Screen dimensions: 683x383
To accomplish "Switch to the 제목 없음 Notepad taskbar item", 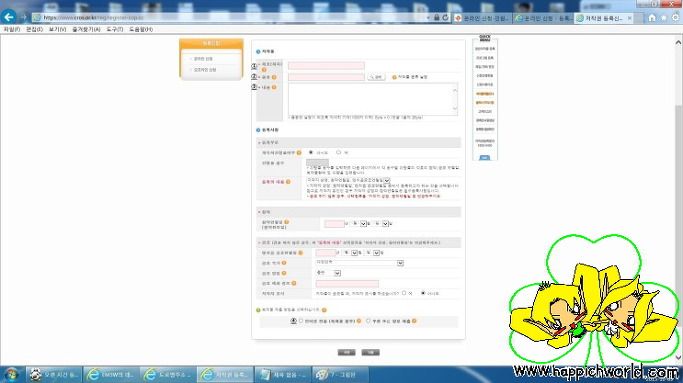I will 283,374.
